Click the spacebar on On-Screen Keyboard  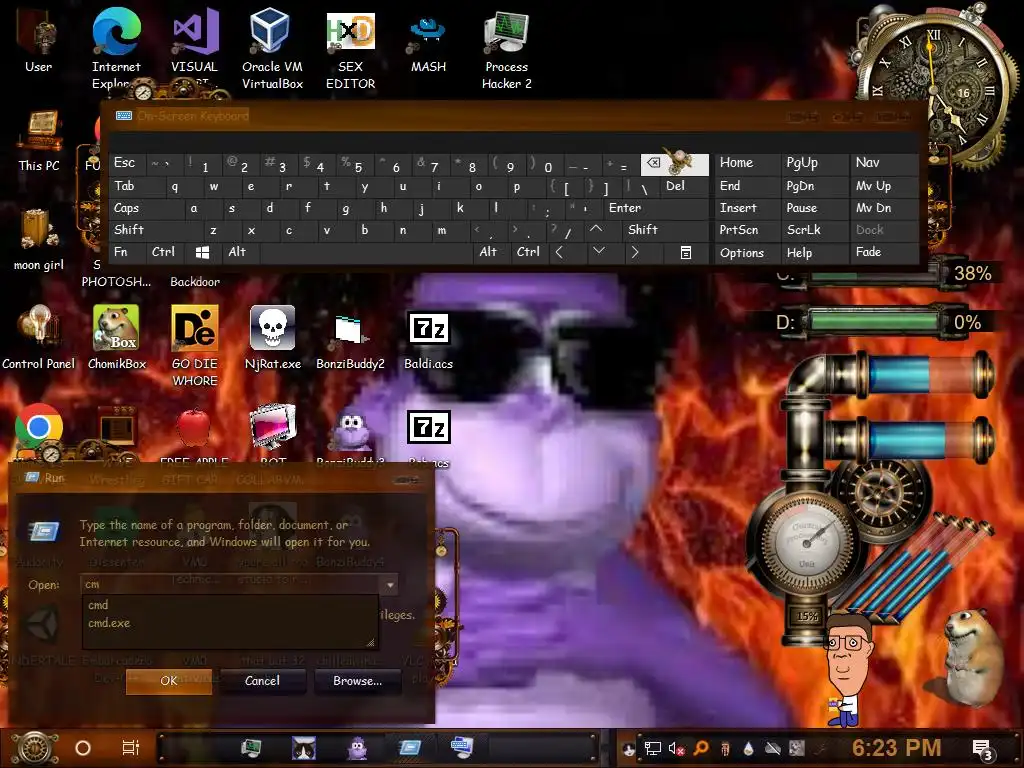pyautogui.click(x=366, y=253)
